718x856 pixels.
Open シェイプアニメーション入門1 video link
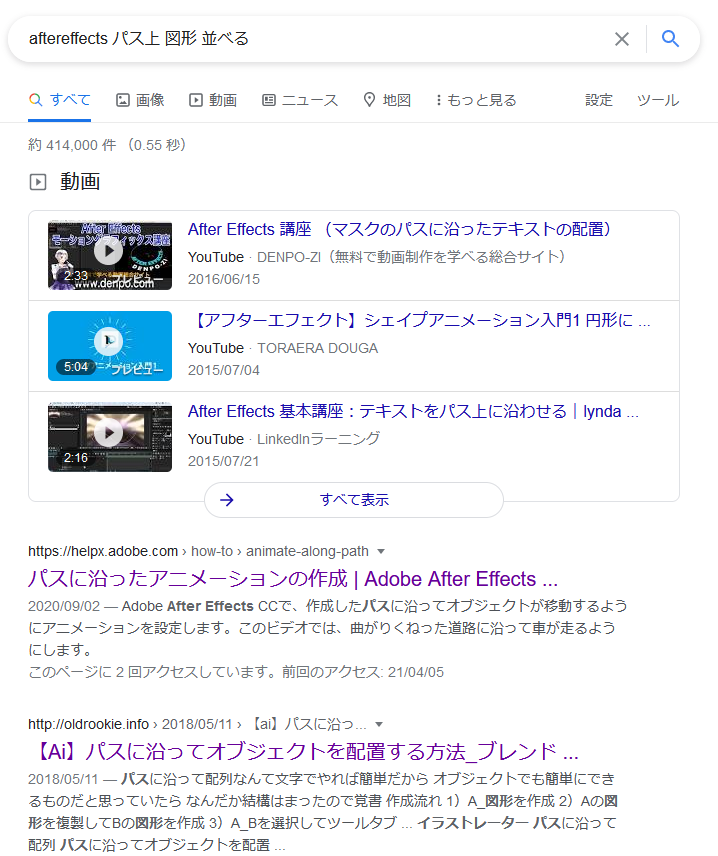[x=419, y=320]
